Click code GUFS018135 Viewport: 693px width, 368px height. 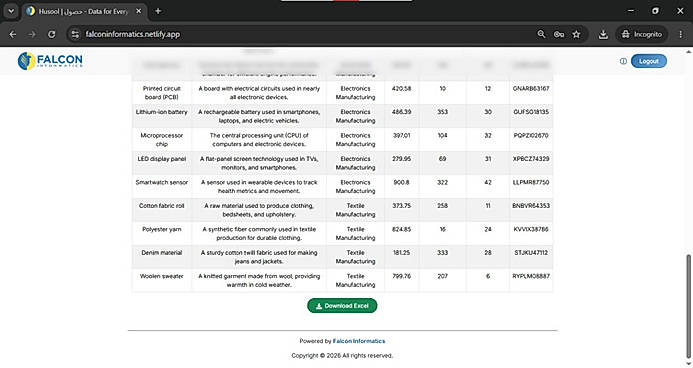(531, 112)
